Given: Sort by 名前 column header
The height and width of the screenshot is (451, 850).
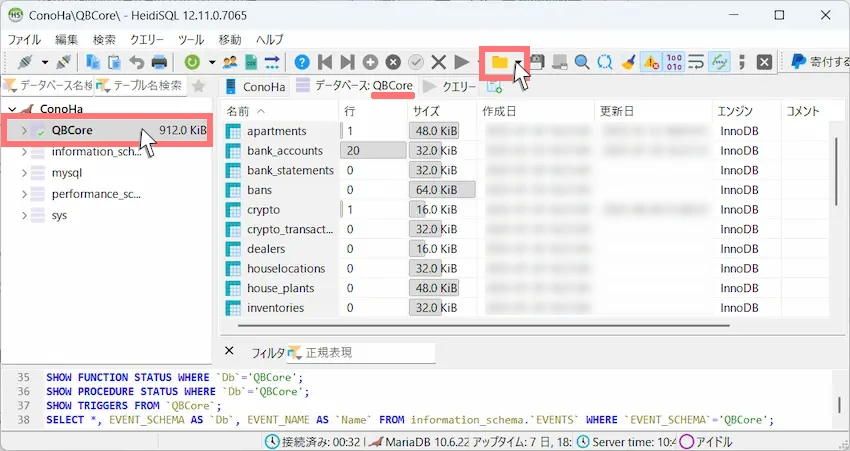Looking at the screenshot, I should (280, 111).
